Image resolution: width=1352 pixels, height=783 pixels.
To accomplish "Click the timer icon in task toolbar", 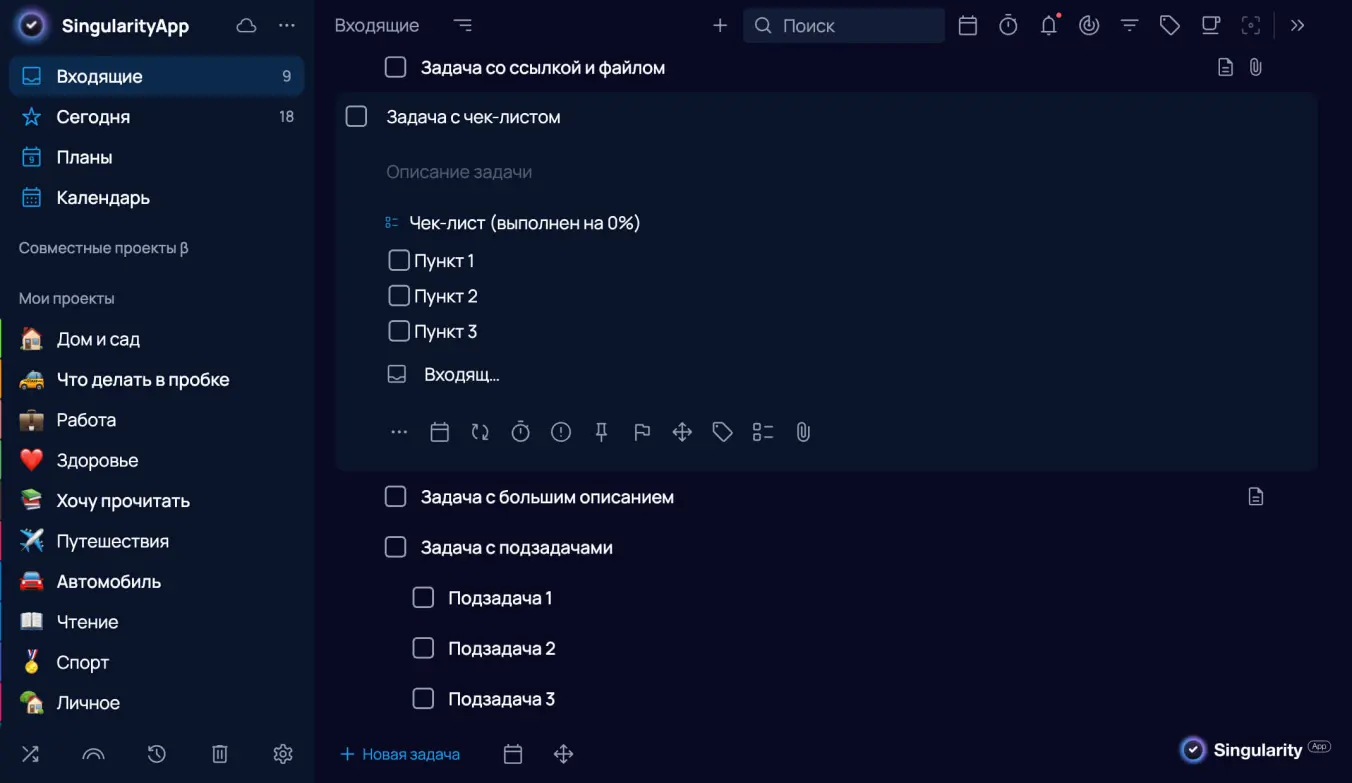I will click(520, 432).
